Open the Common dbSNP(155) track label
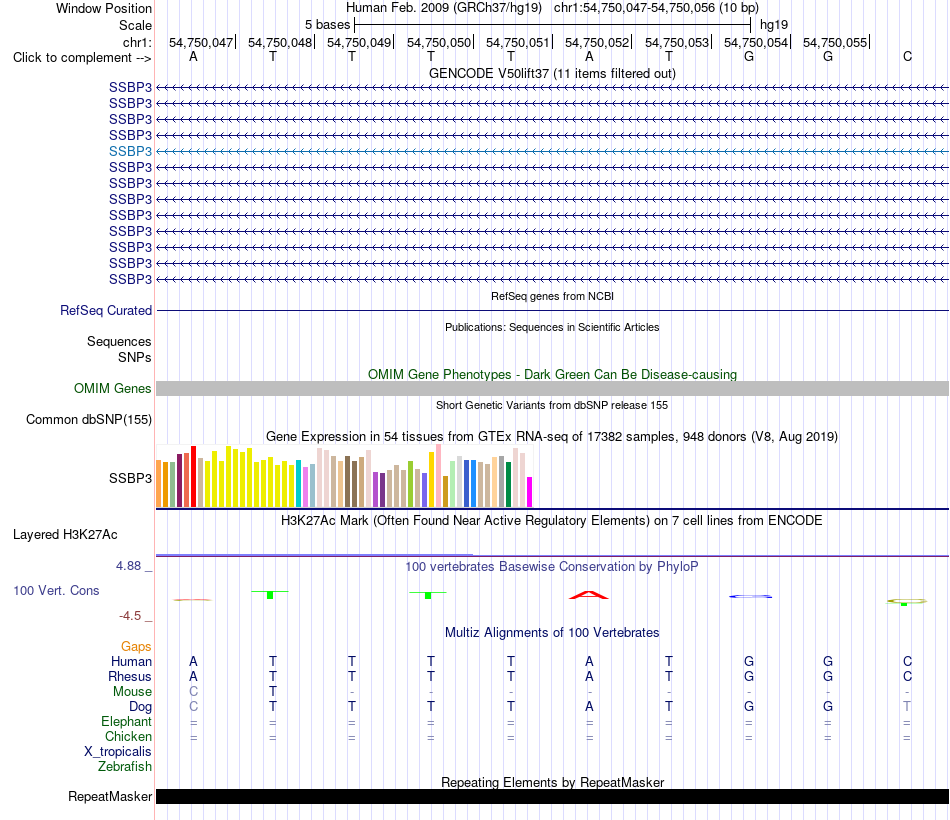This screenshot has width=950, height=820. coord(89,419)
